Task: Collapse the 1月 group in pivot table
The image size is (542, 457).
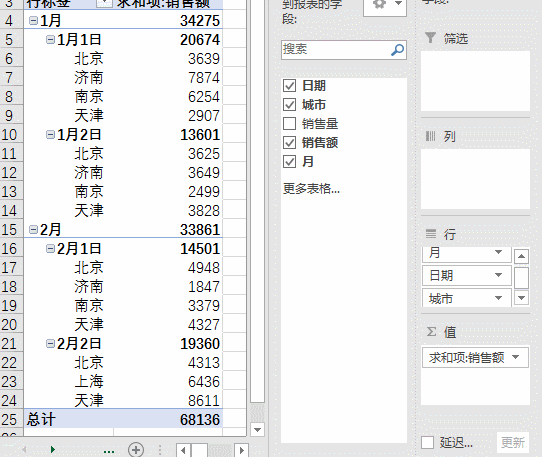Action: [33, 21]
